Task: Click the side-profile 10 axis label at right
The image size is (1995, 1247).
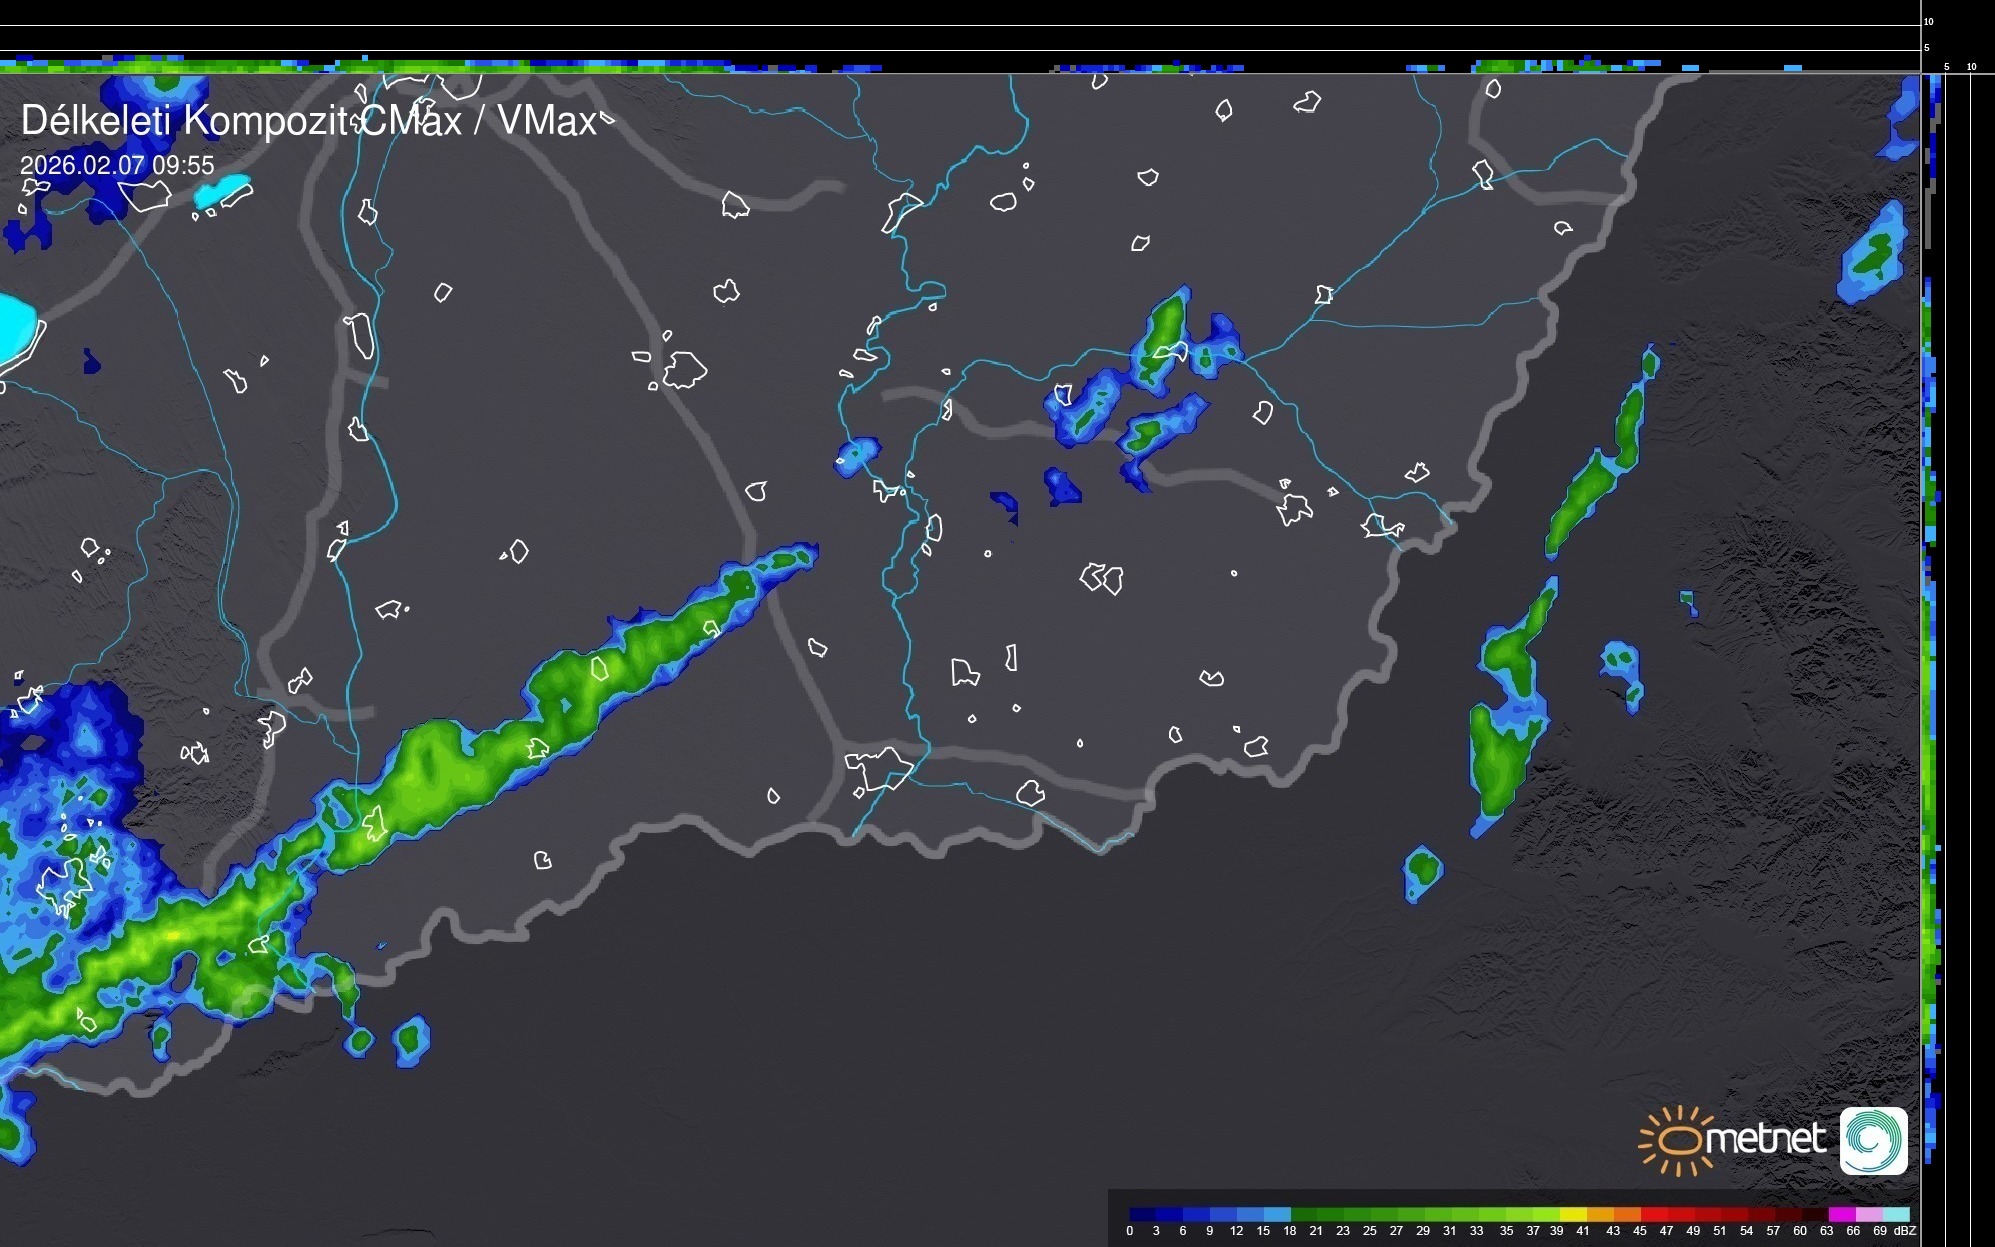Action: coord(1972,67)
